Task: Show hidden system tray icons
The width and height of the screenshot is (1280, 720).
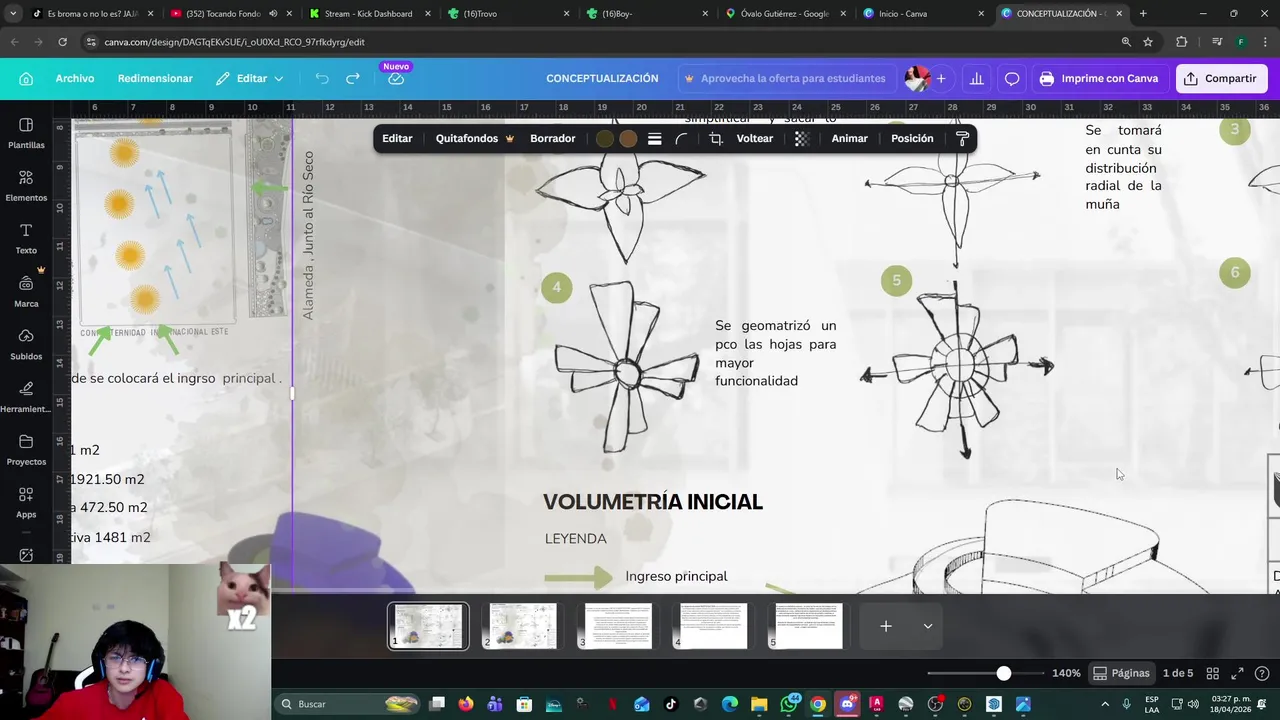Action: point(1105,704)
